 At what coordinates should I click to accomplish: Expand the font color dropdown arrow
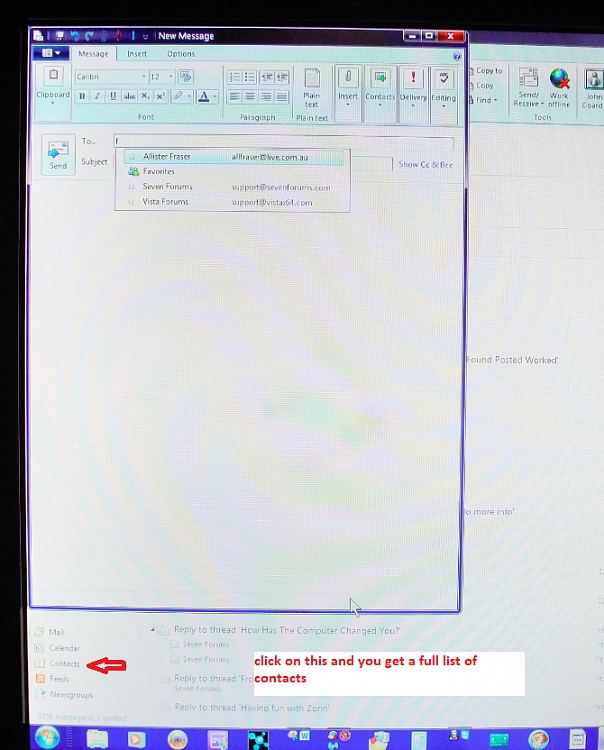215,96
